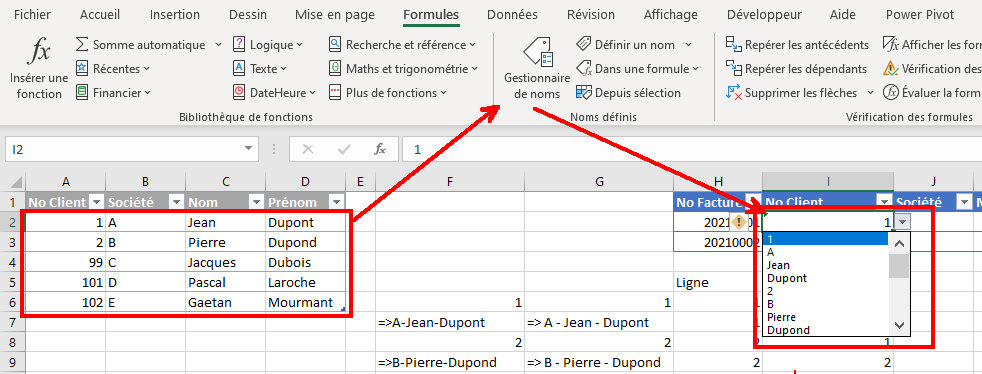Click the formula bar input field
982x374 pixels.
tap(692, 150)
